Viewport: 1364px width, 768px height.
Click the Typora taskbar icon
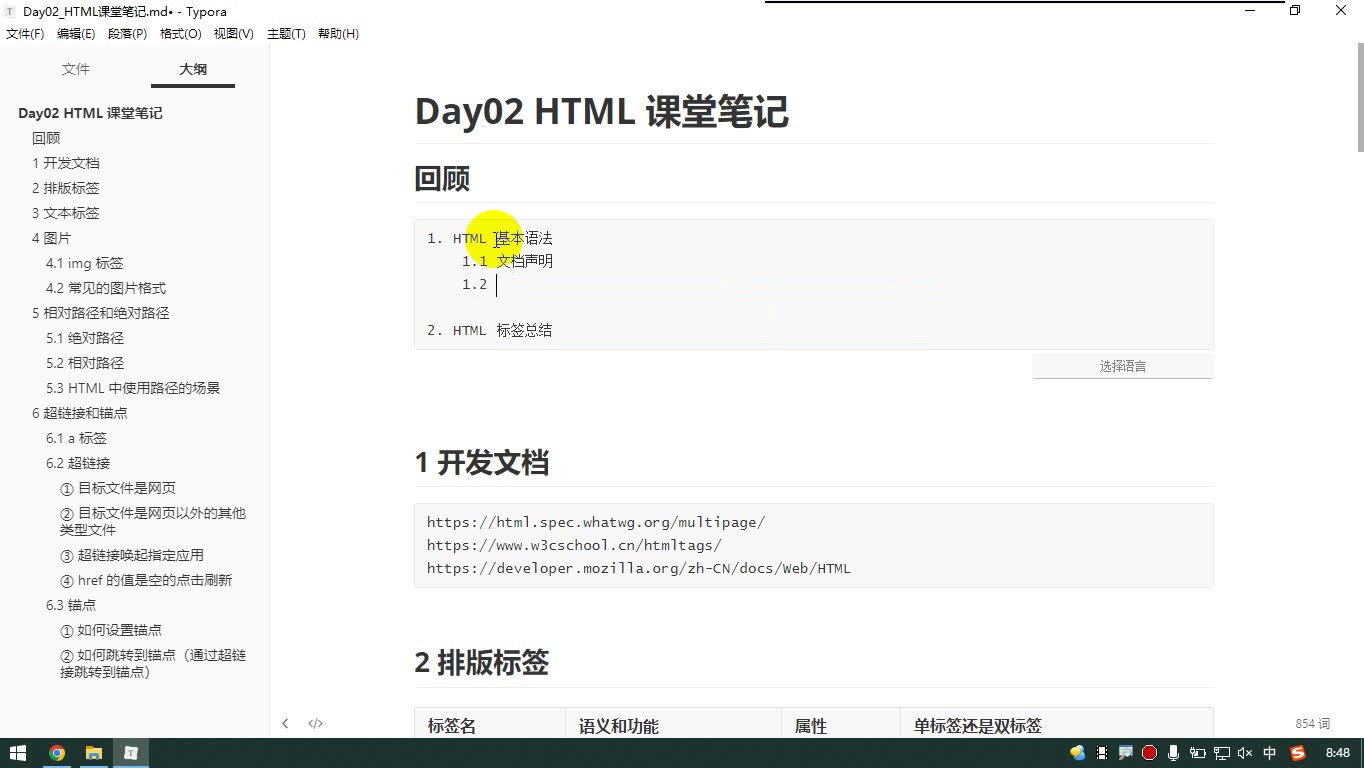click(130, 753)
